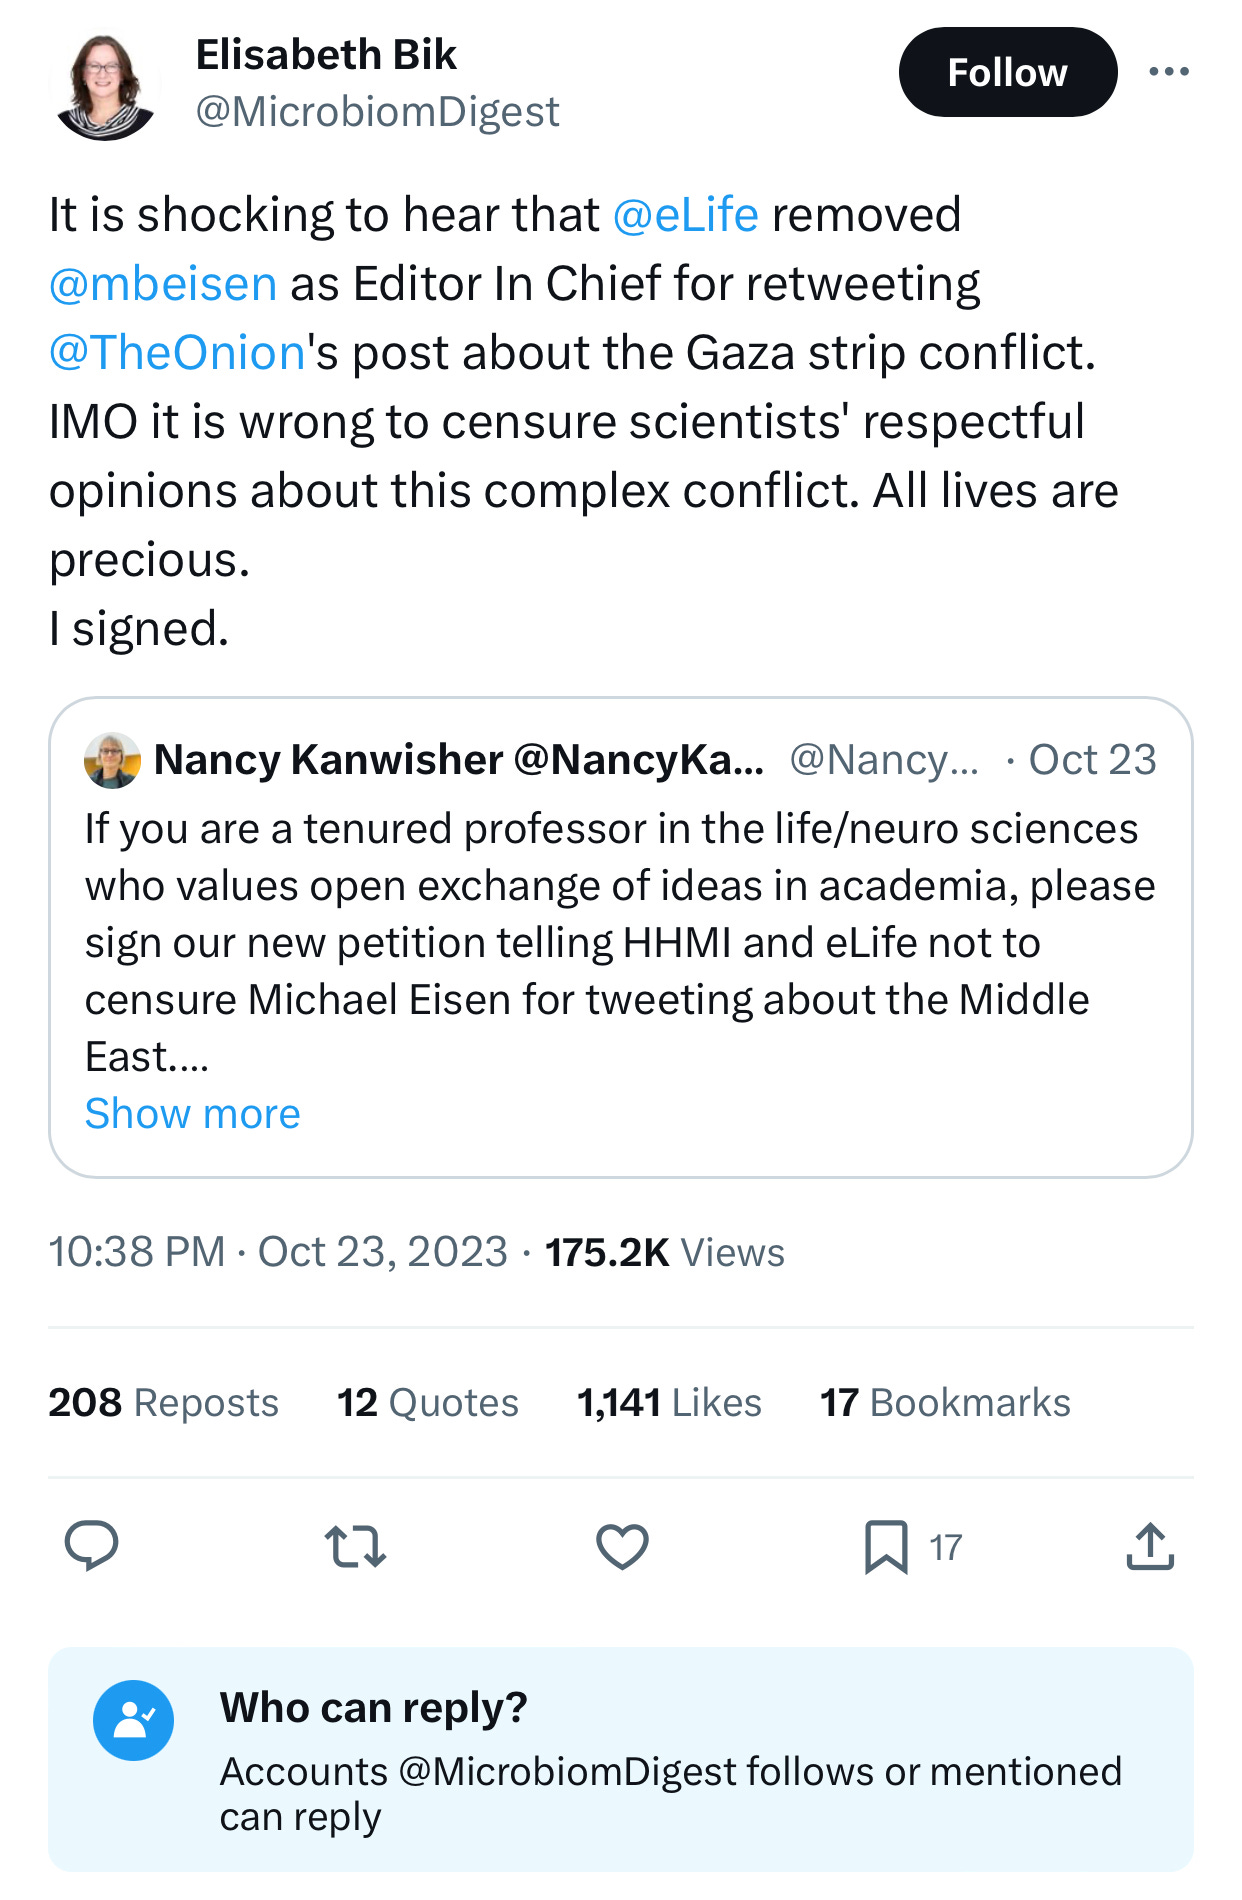Open the @MicrobiomDigest handle under name

pyautogui.click(x=377, y=112)
